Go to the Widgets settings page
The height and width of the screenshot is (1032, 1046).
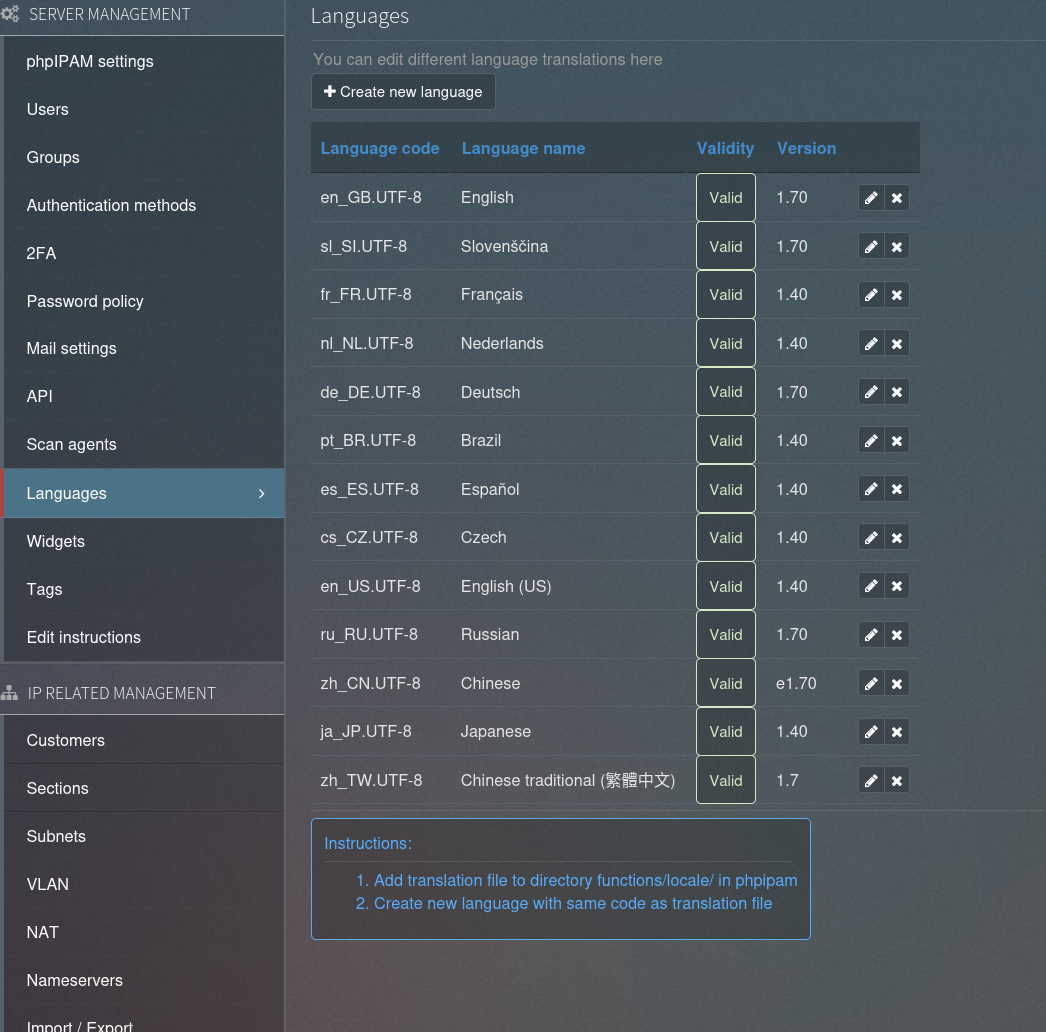pyautogui.click(x=56, y=542)
